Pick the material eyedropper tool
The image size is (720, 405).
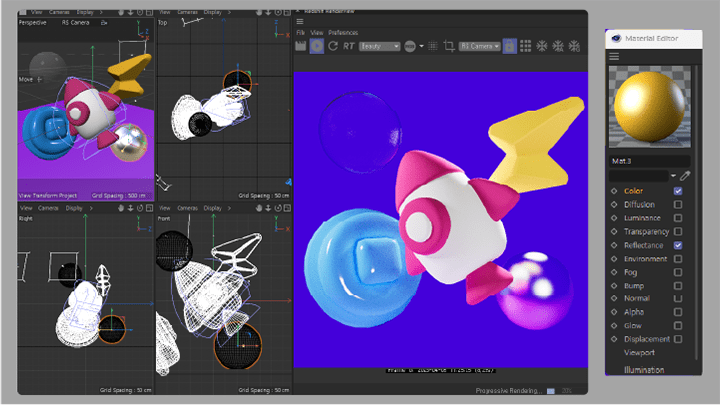685,175
